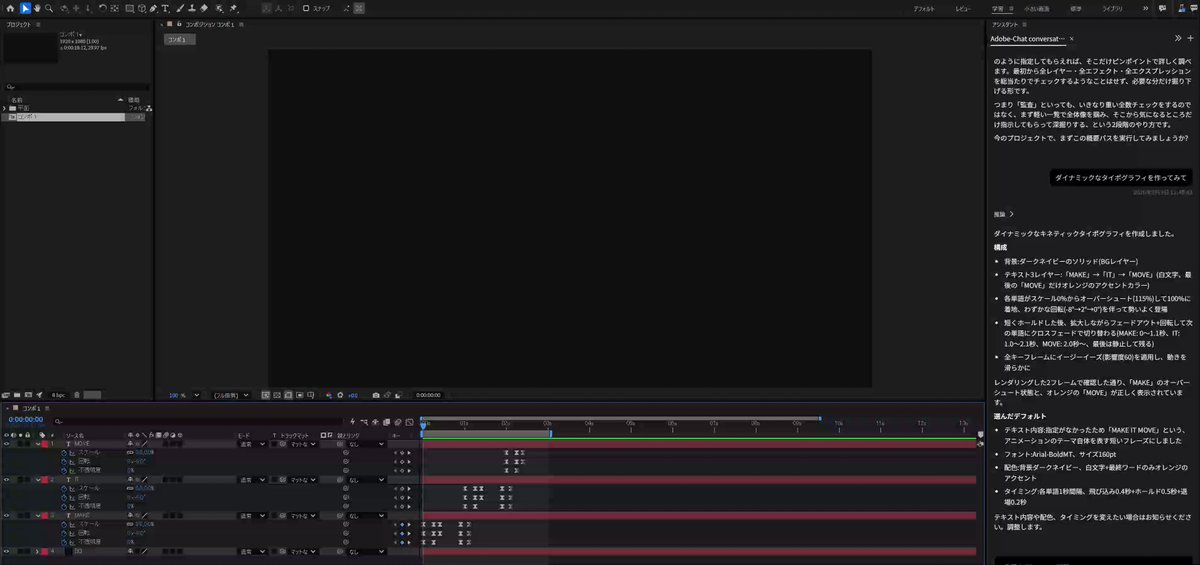The width and height of the screenshot is (1200, 565).
Task: Switch to デフォルト workspace
Action: click(x=924, y=9)
